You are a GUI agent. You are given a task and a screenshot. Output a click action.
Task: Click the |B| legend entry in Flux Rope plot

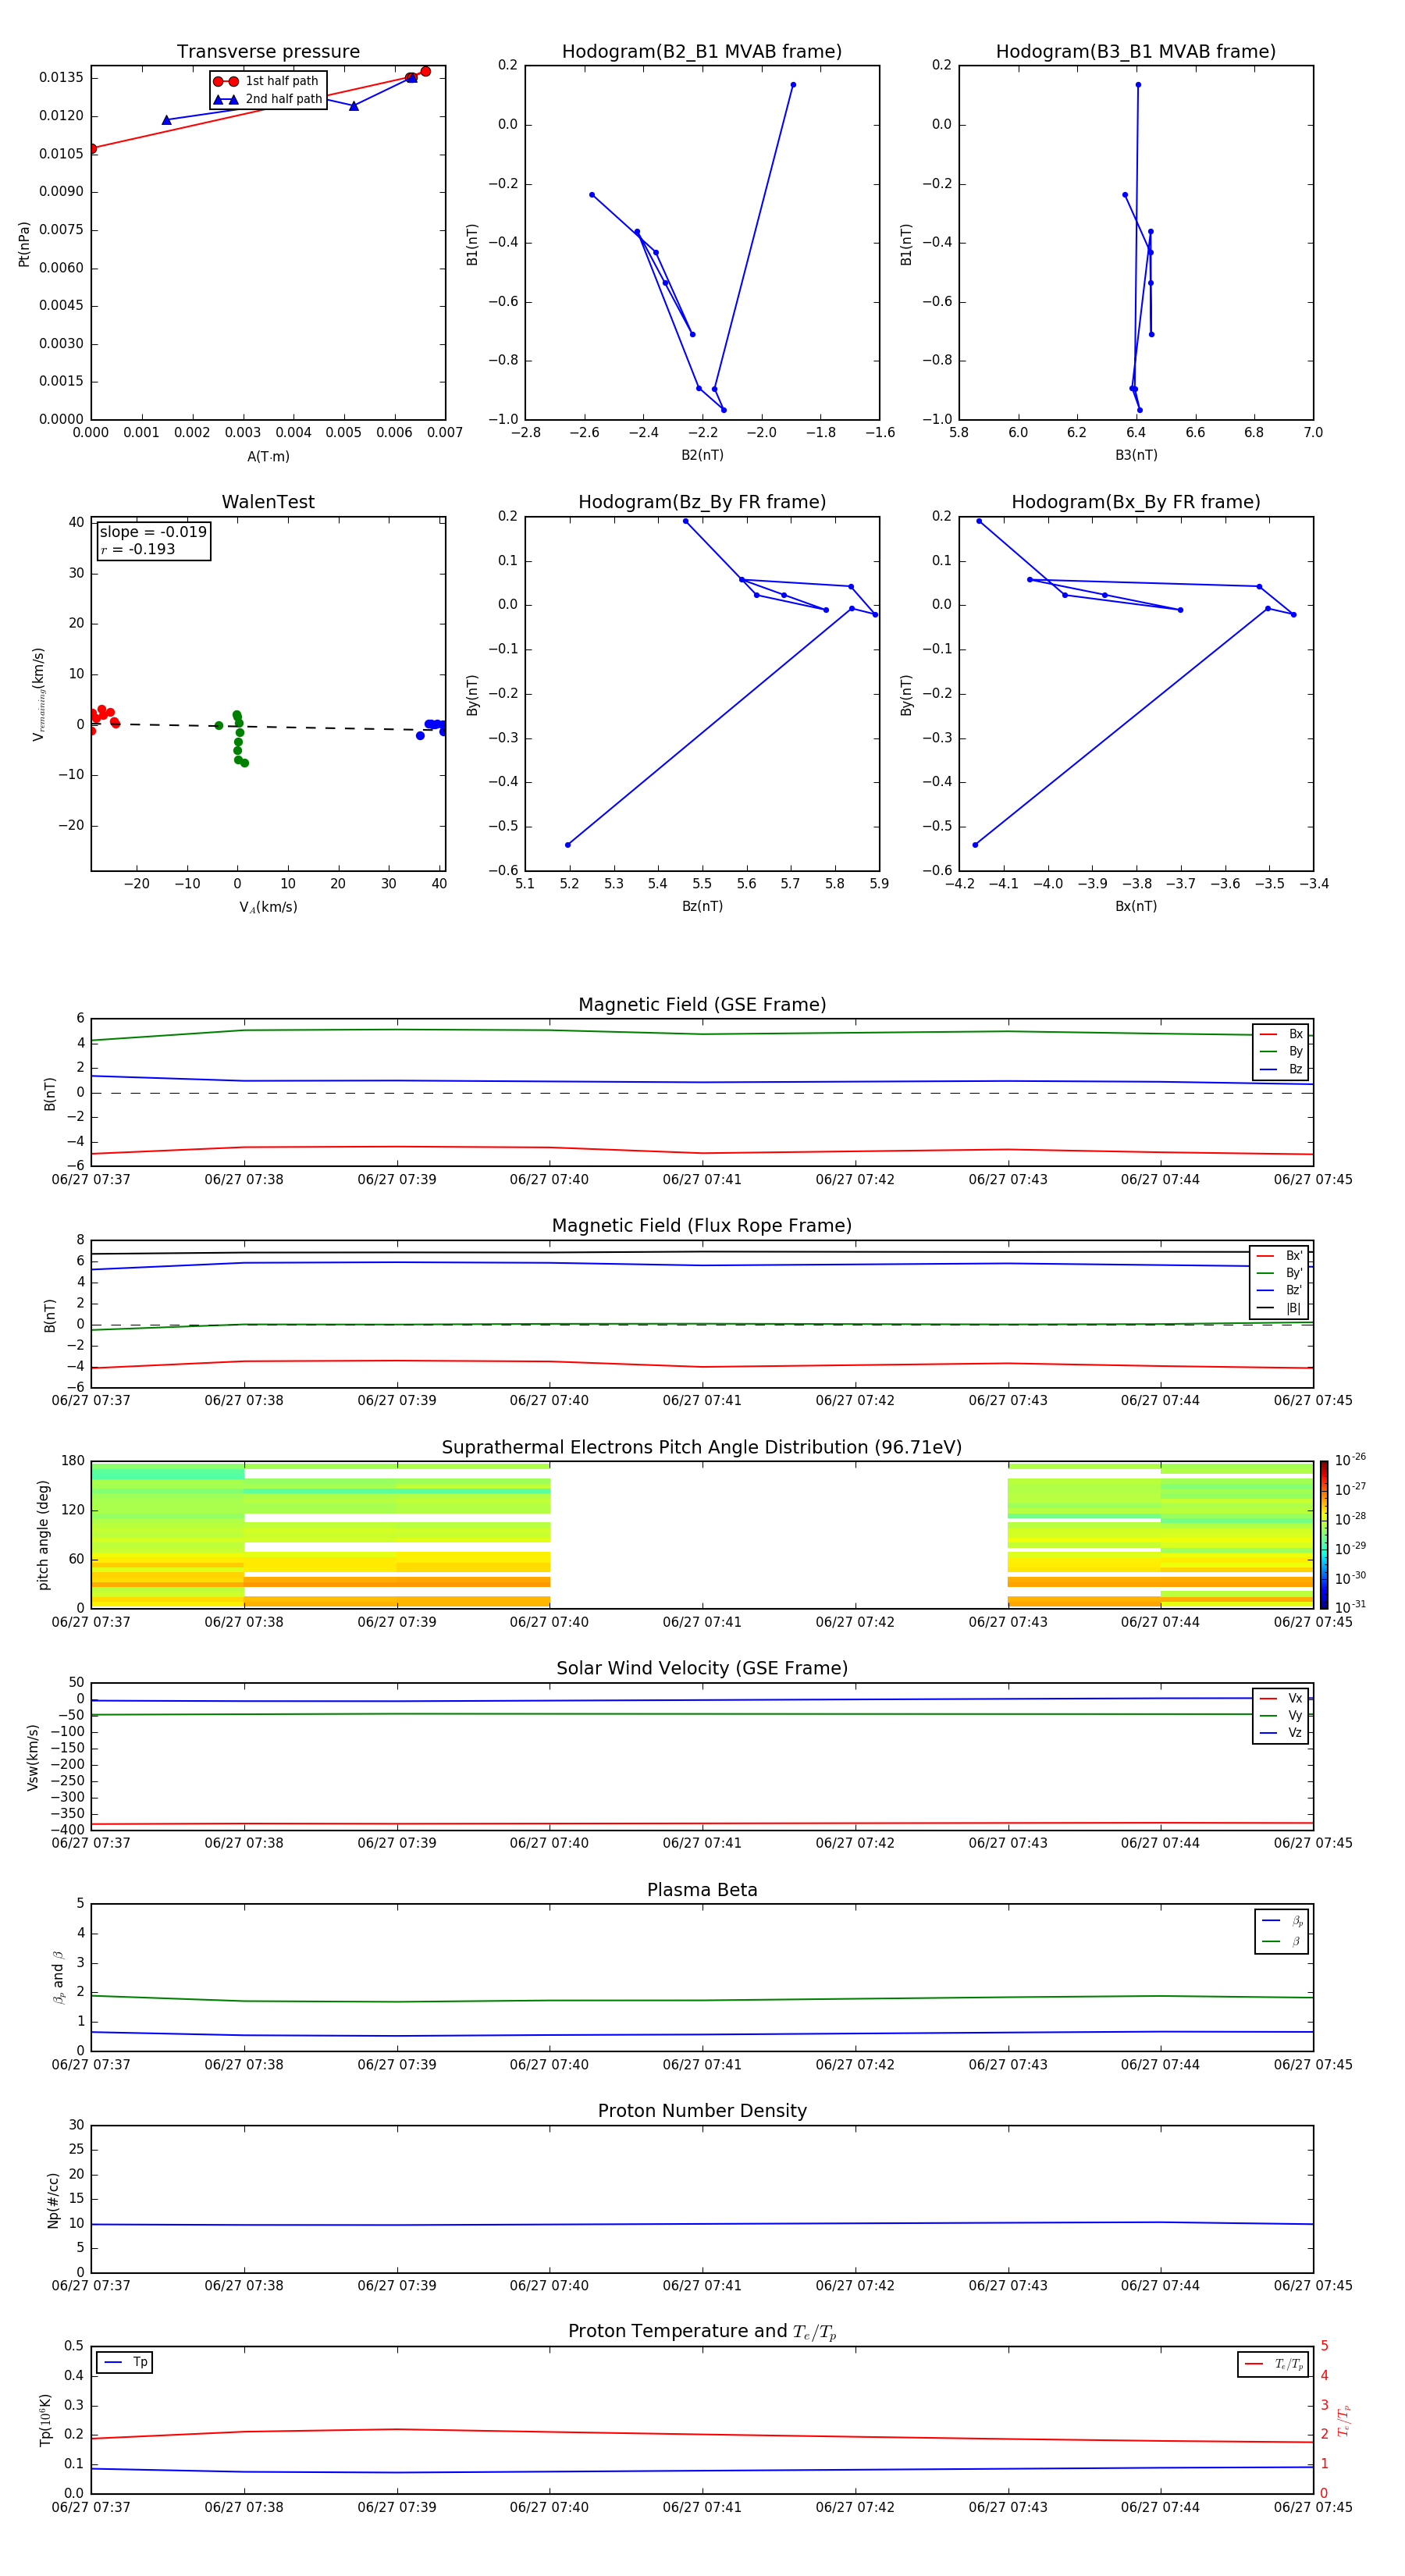(x=1279, y=1308)
